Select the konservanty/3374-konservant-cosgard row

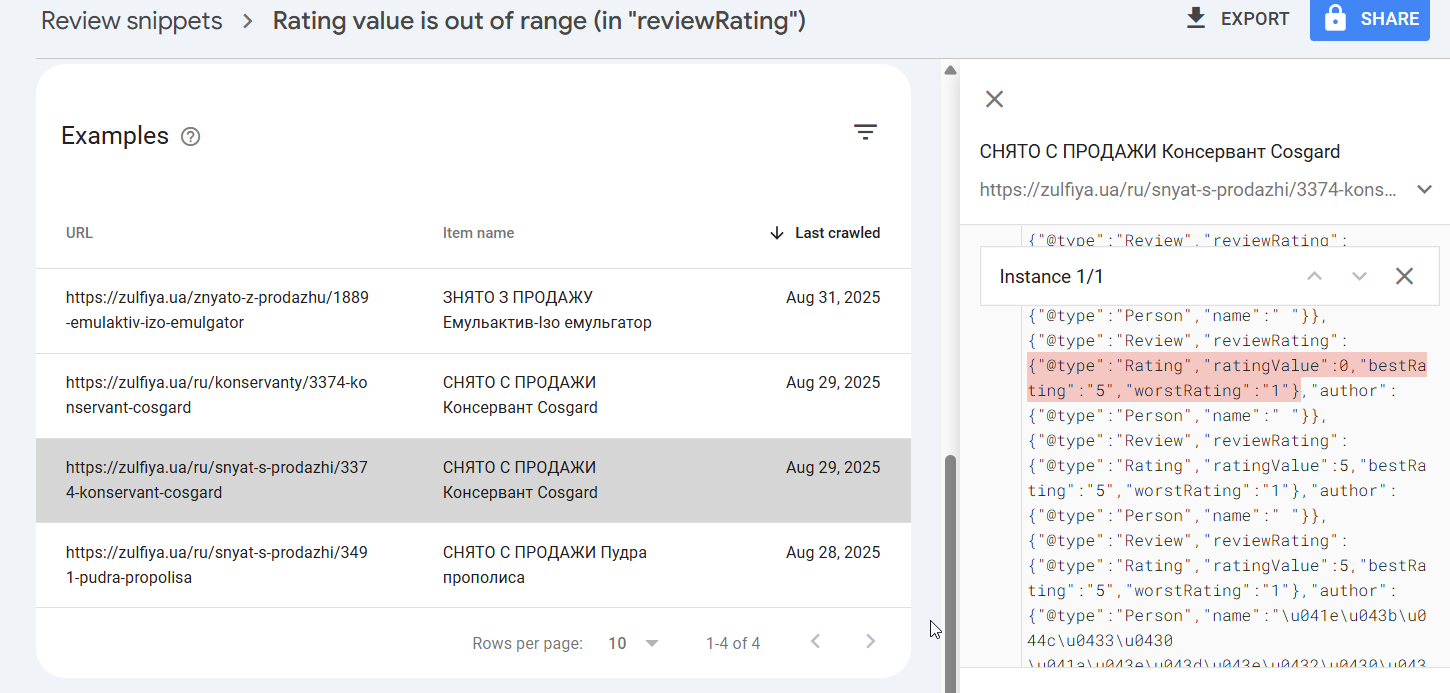217,395
